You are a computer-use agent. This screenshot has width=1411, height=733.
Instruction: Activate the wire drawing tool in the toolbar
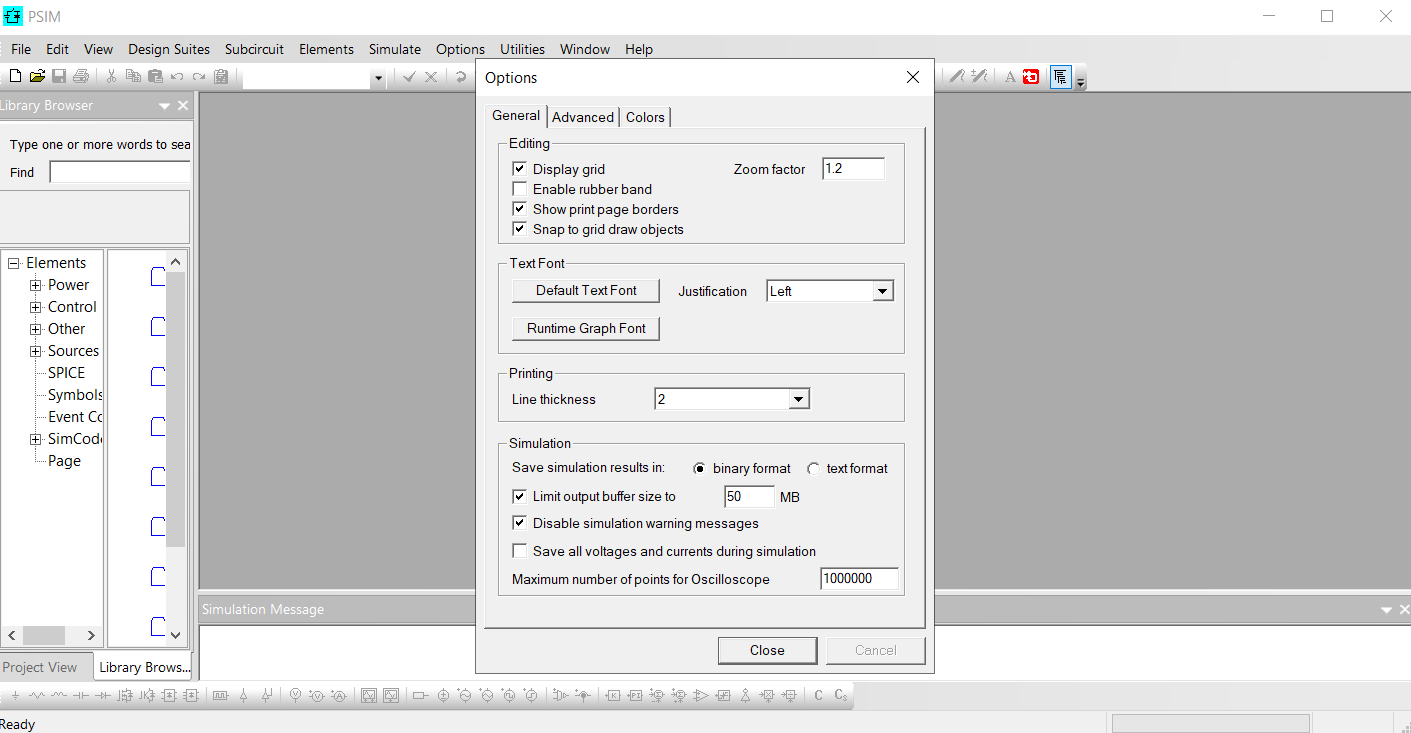coord(957,76)
